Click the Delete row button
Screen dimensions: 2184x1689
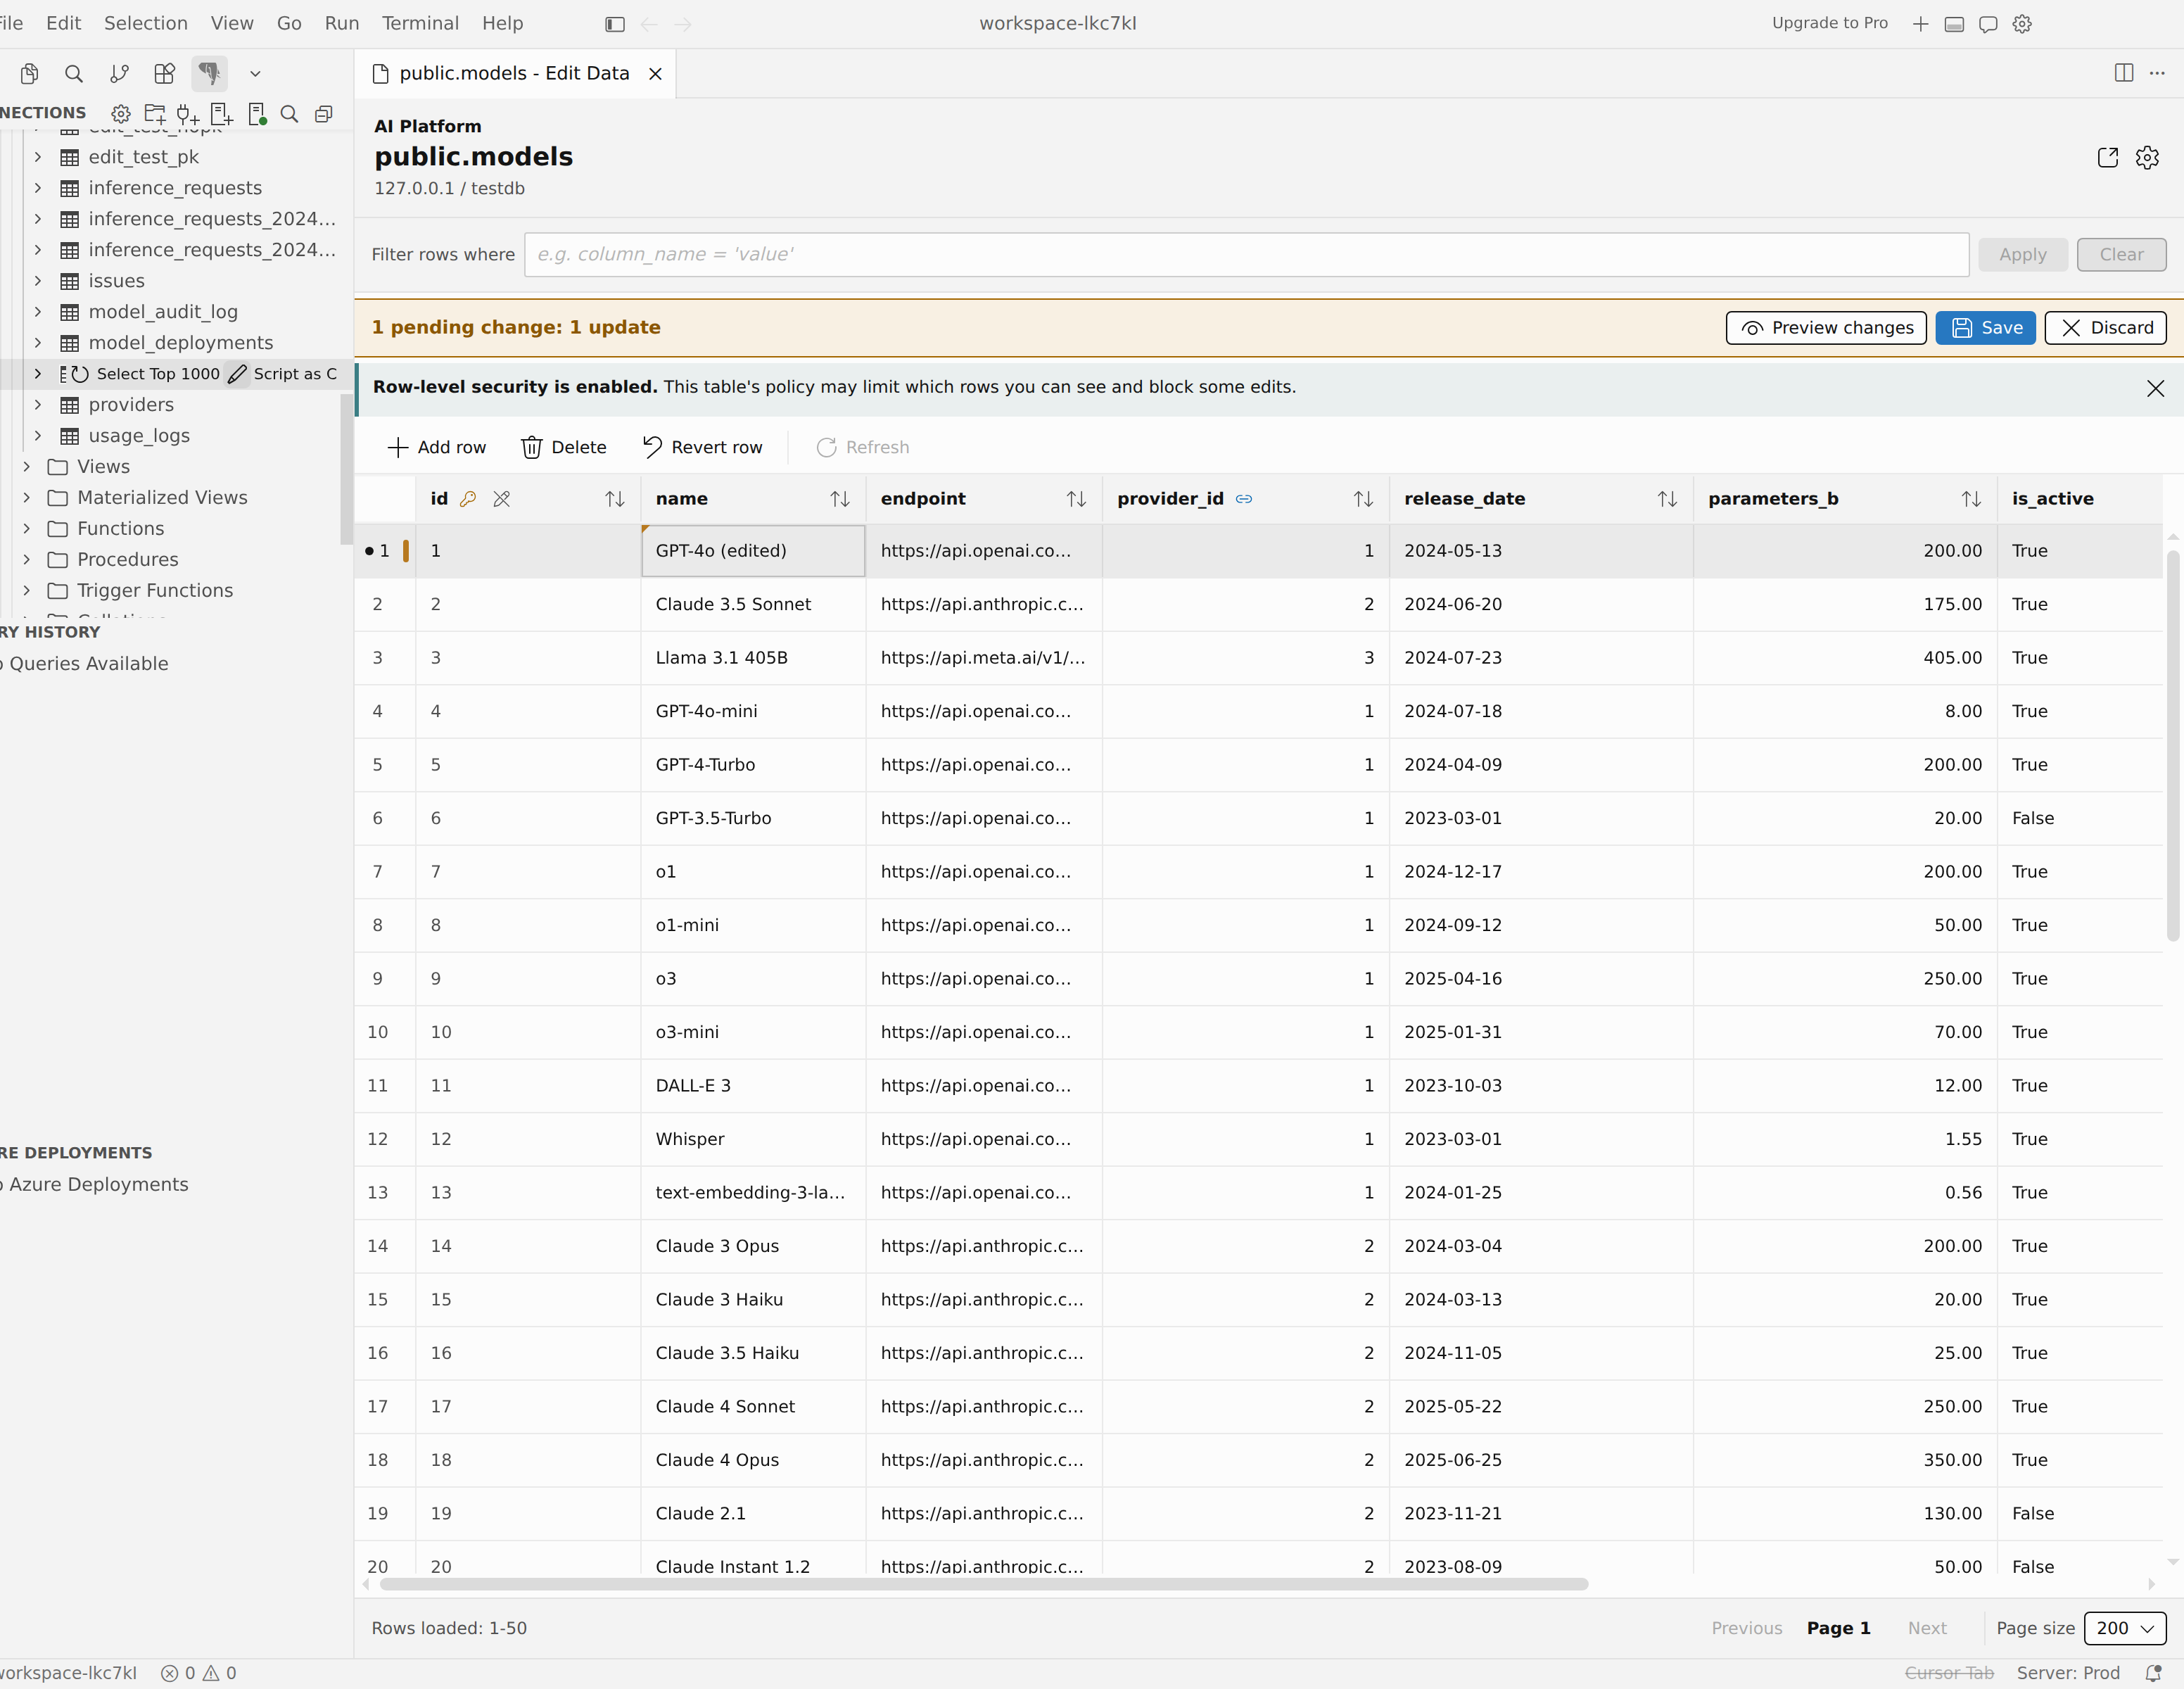[x=564, y=447]
